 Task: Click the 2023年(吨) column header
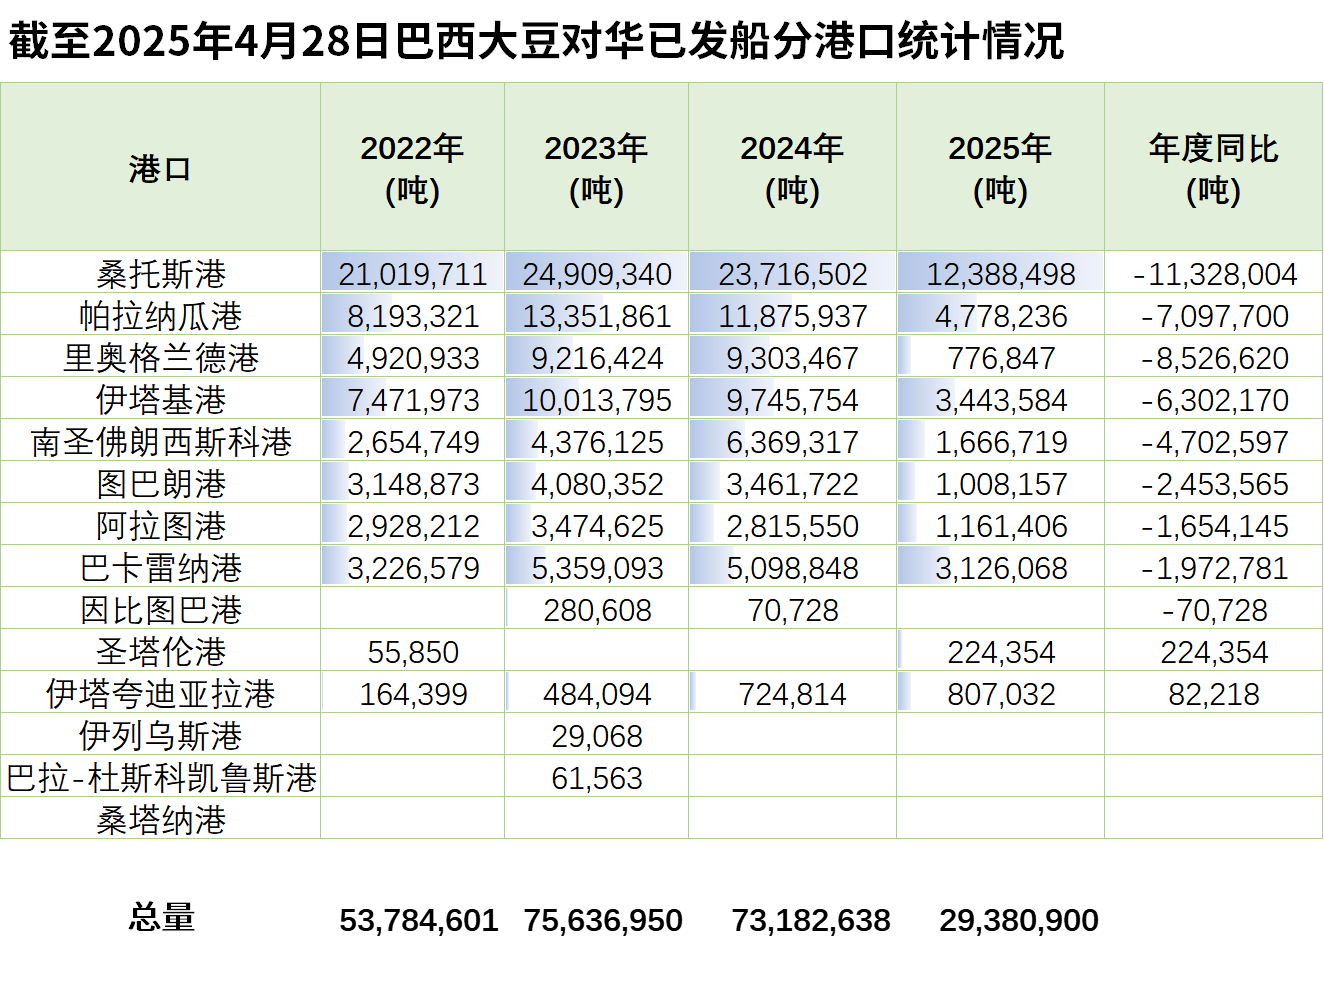coord(596,168)
